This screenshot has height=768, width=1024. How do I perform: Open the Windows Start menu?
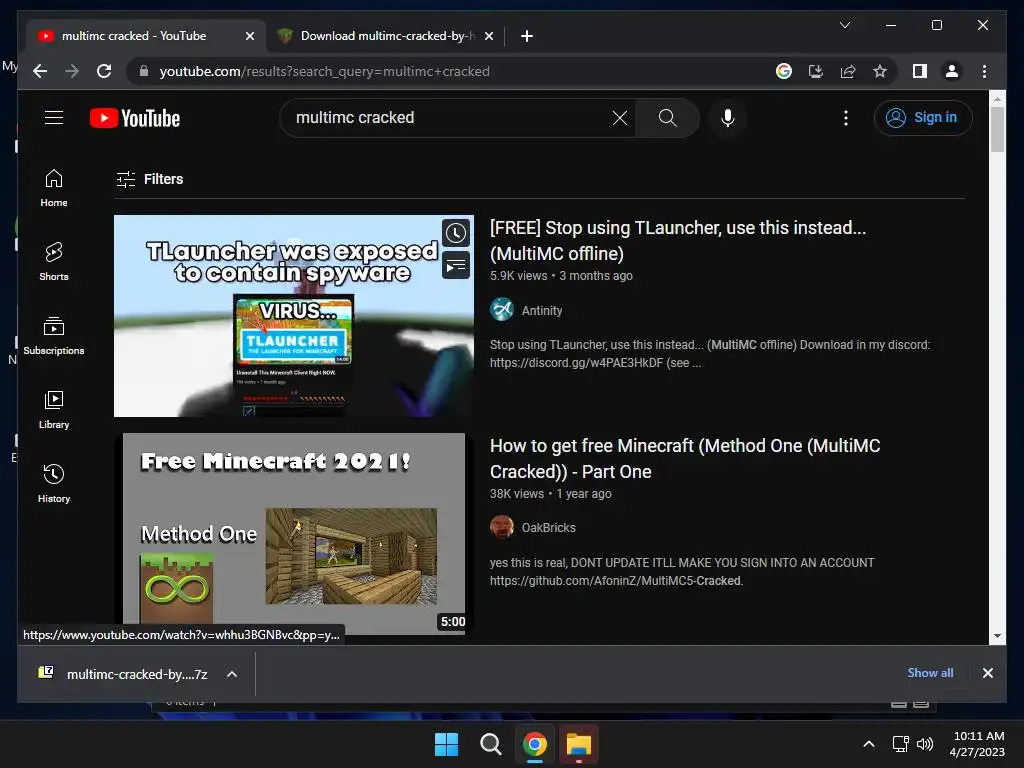click(x=447, y=744)
